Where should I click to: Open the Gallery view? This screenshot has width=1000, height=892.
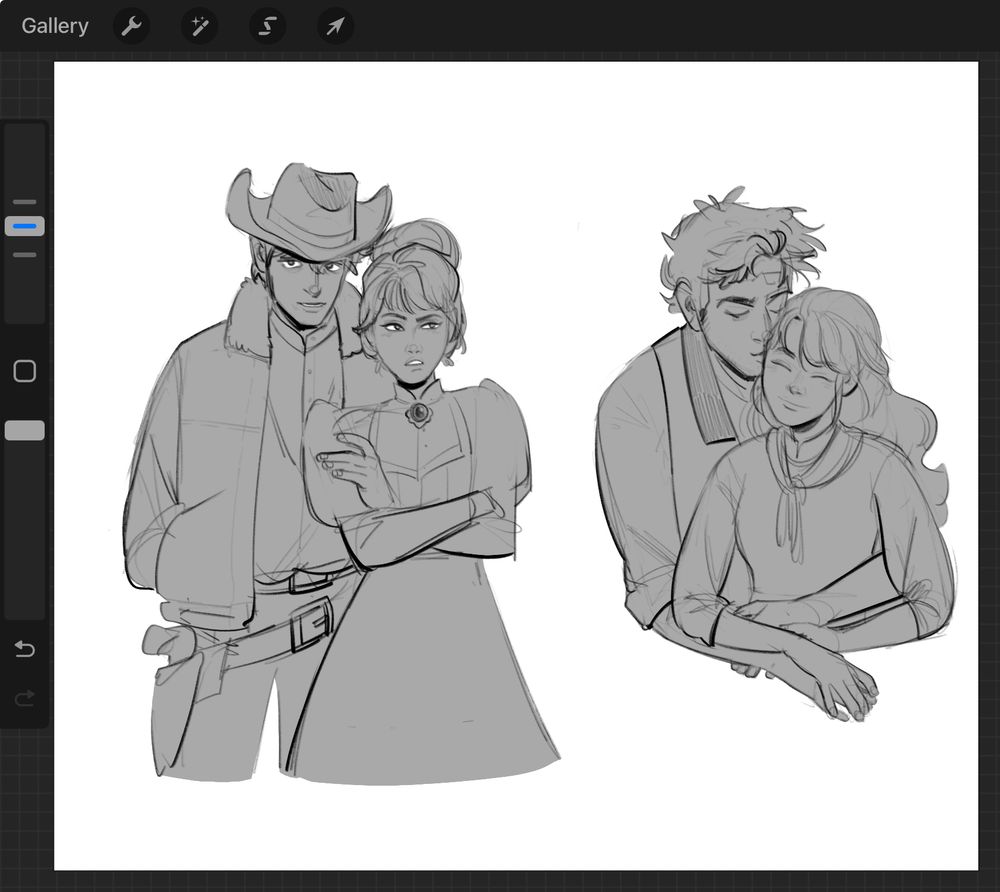tap(55, 26)
